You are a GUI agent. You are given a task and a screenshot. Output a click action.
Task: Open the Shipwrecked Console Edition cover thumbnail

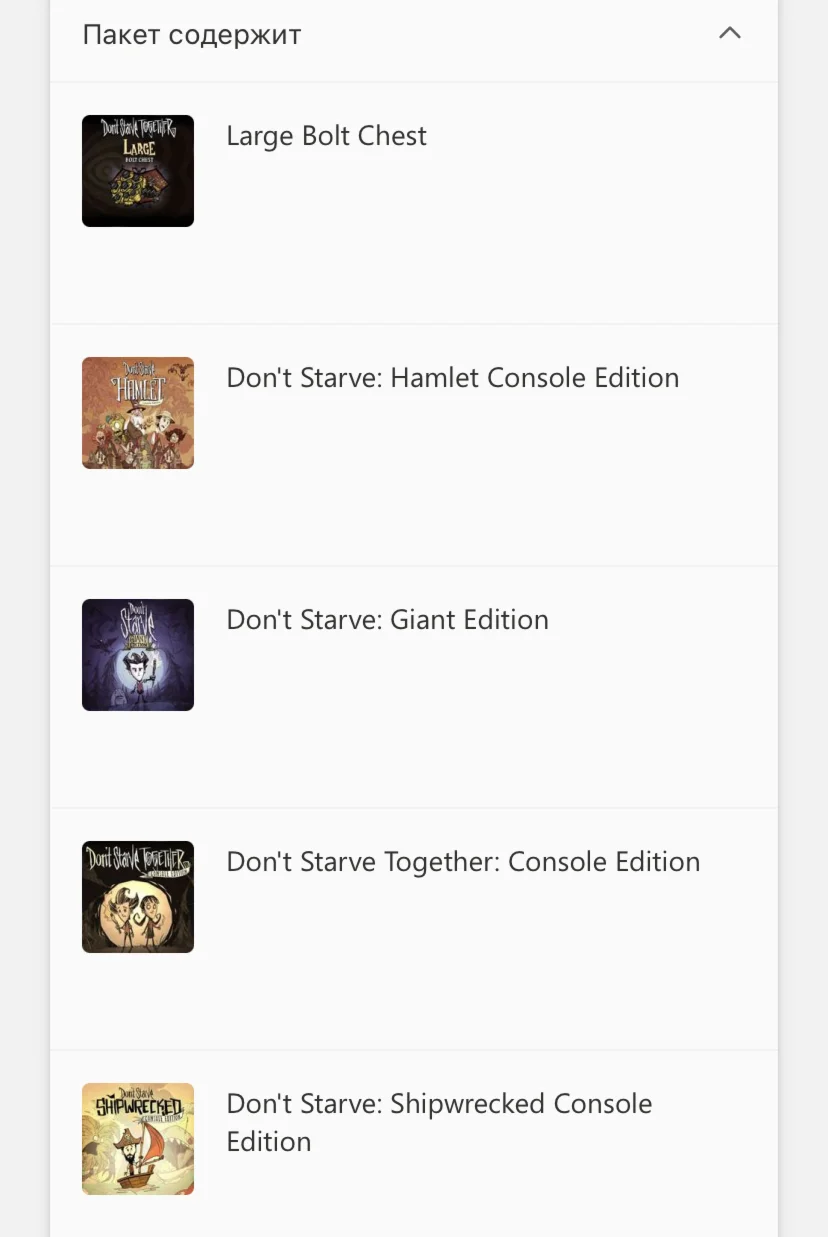(138, 1139)
